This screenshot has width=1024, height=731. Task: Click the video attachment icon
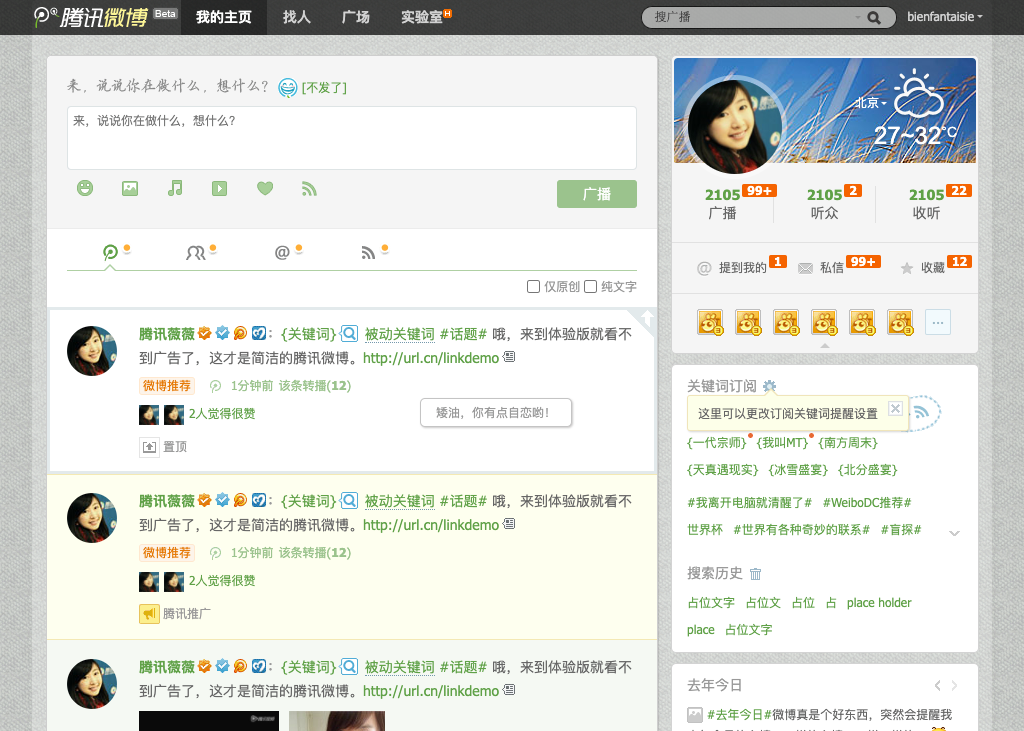(x=220, y=188)
